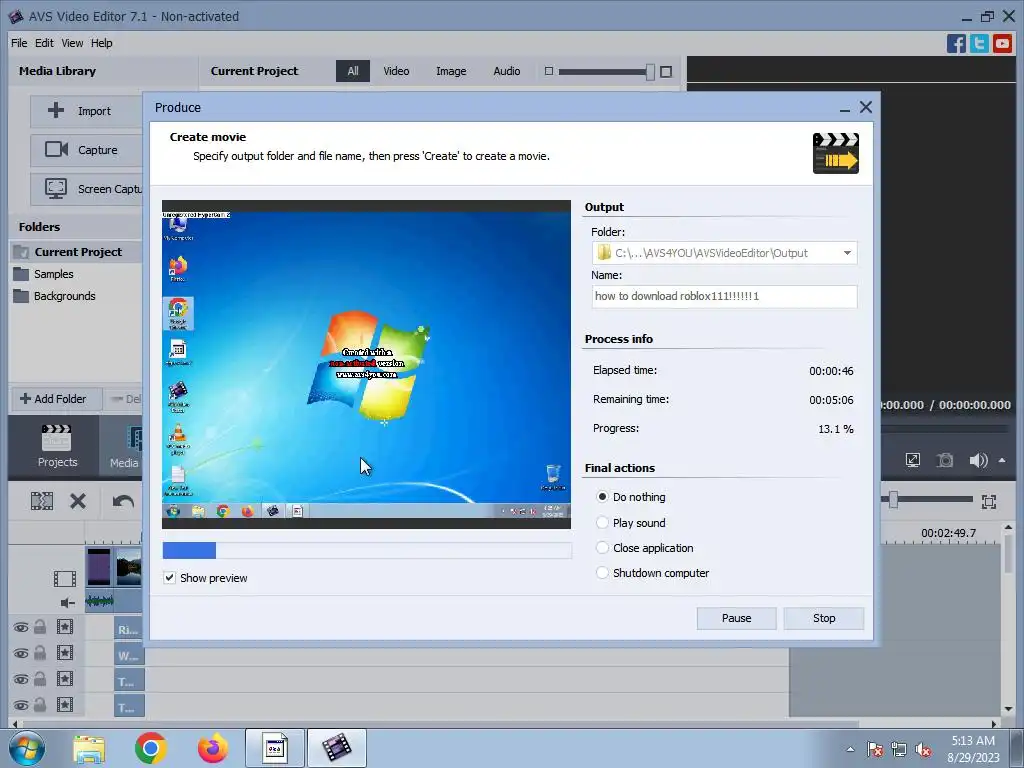The width and height of the screenshot is (1024, 768).
Task: Select the Play sound radio option
Action: tap(602, 522)
